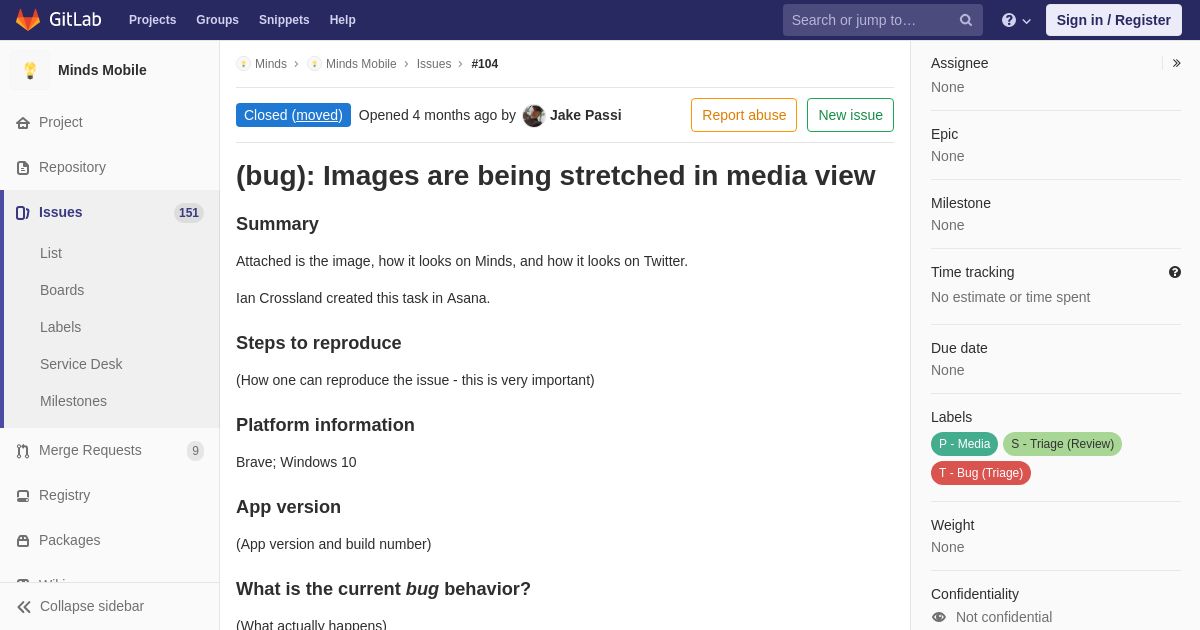Click the GitLab fox logo
The width and height of the screenshot is (1200, 630).
pos(28,20)
